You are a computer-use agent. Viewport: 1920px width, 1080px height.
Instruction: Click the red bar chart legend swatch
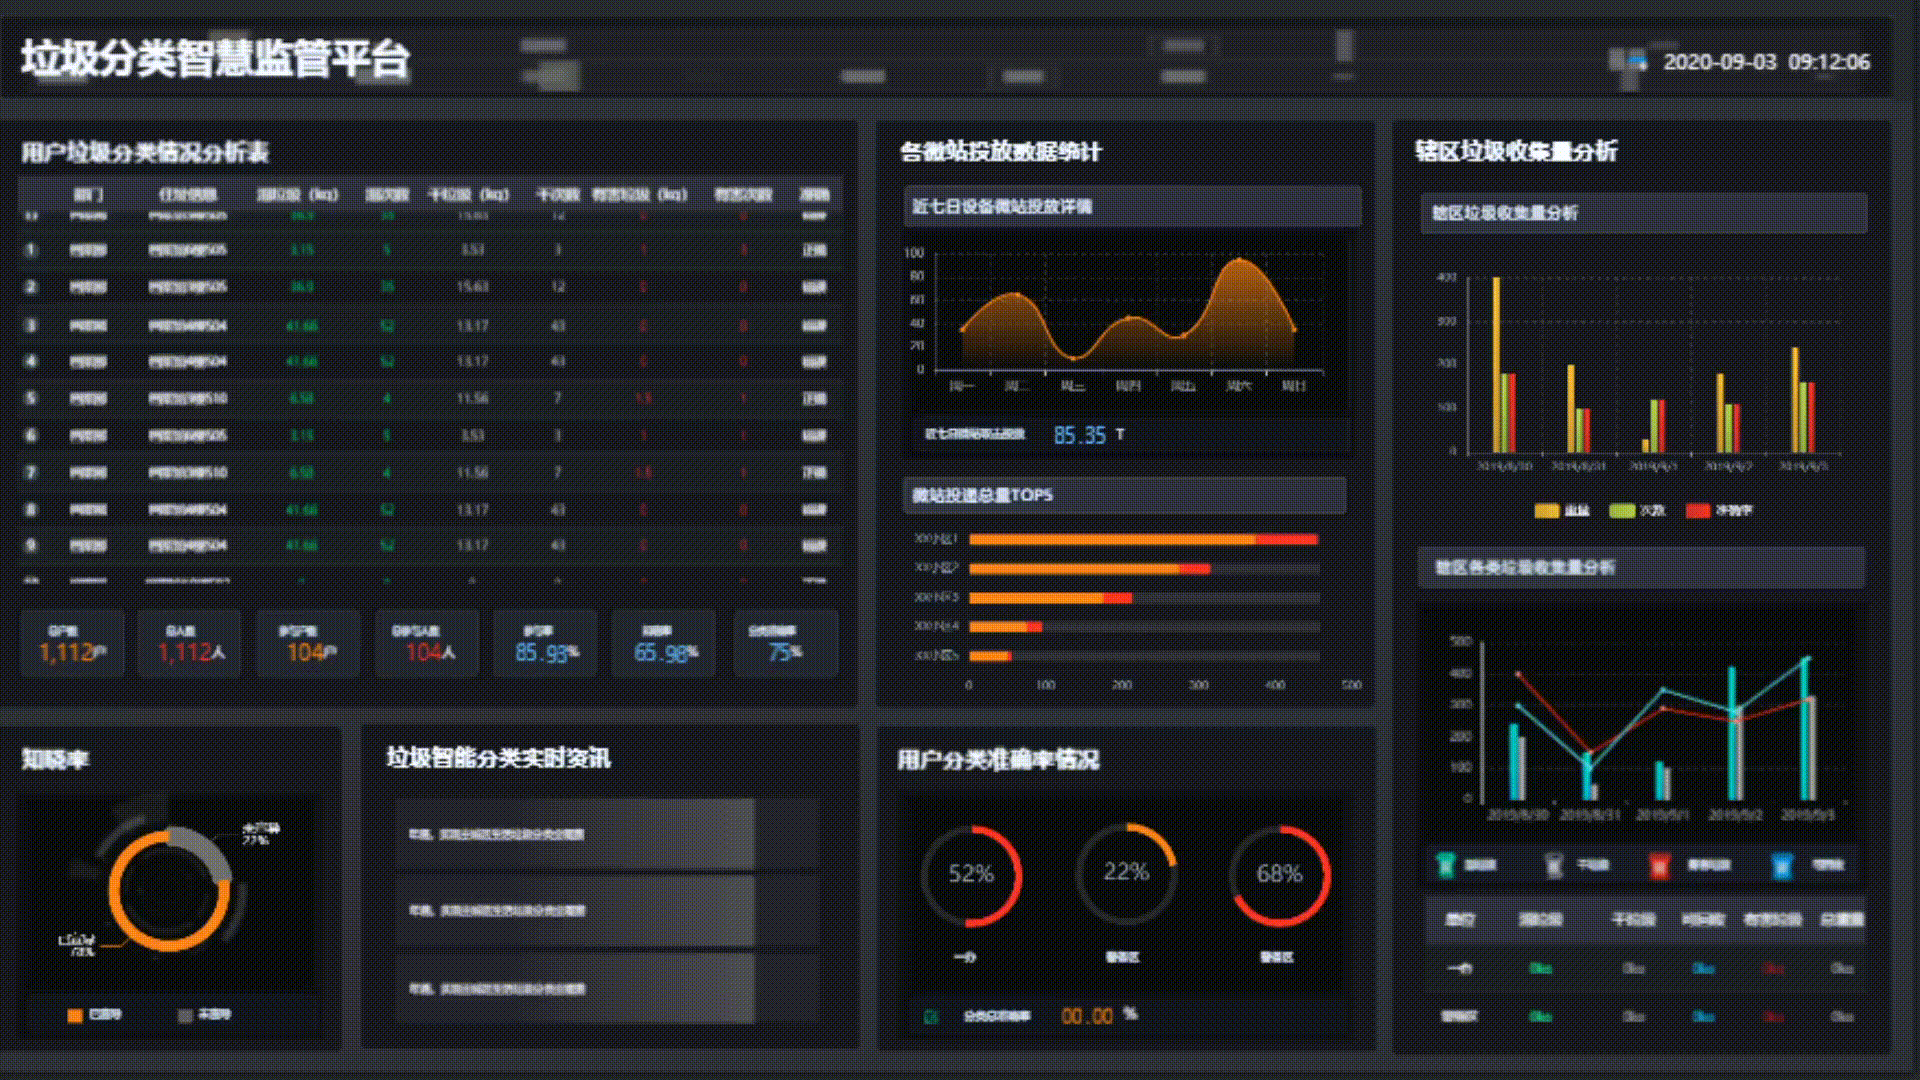coord(1697,511)
